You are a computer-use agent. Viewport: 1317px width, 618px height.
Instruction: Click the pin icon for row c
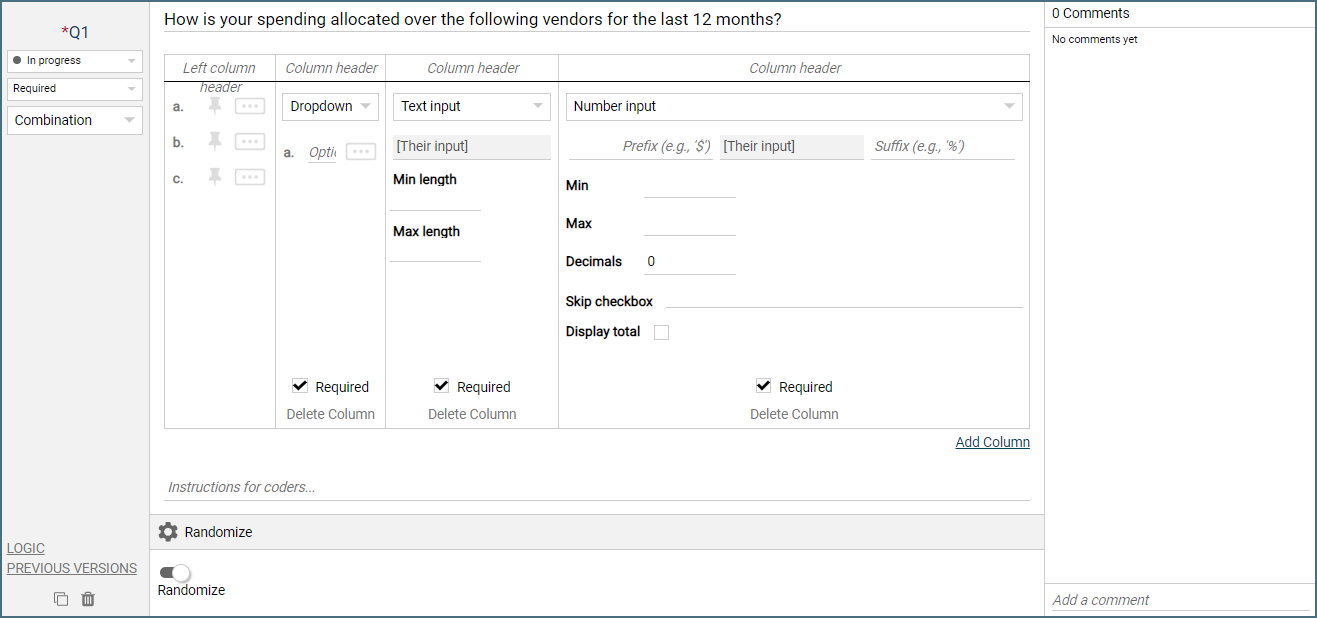pos(215,177)
